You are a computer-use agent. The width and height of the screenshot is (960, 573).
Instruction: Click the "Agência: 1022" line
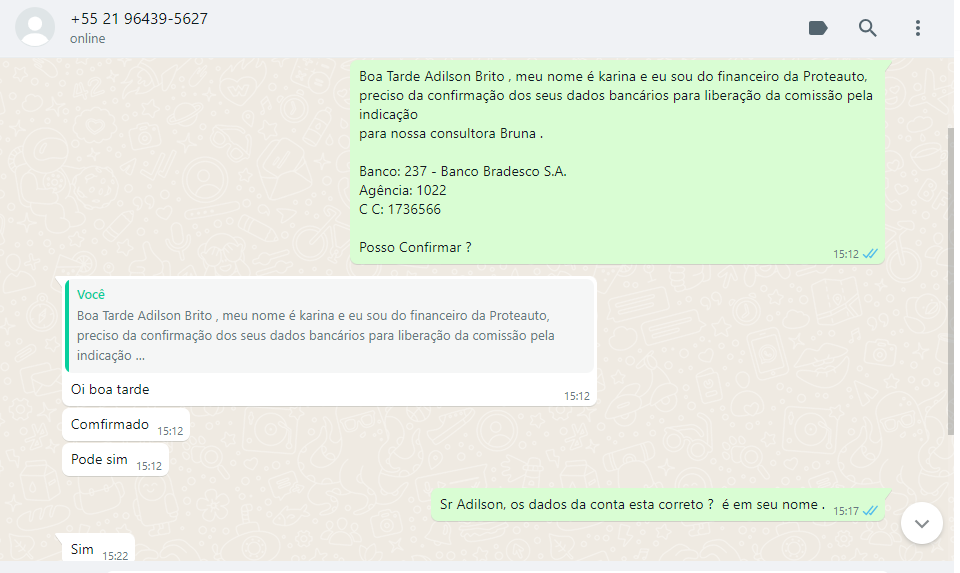(x=402, y=190)
